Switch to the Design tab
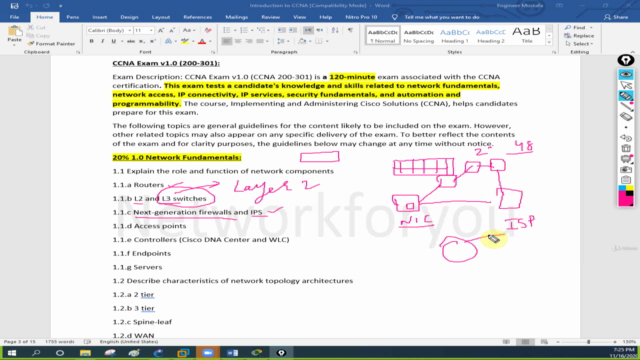Image resolution: width=640 pixels, height=360 pixels. 129,17
